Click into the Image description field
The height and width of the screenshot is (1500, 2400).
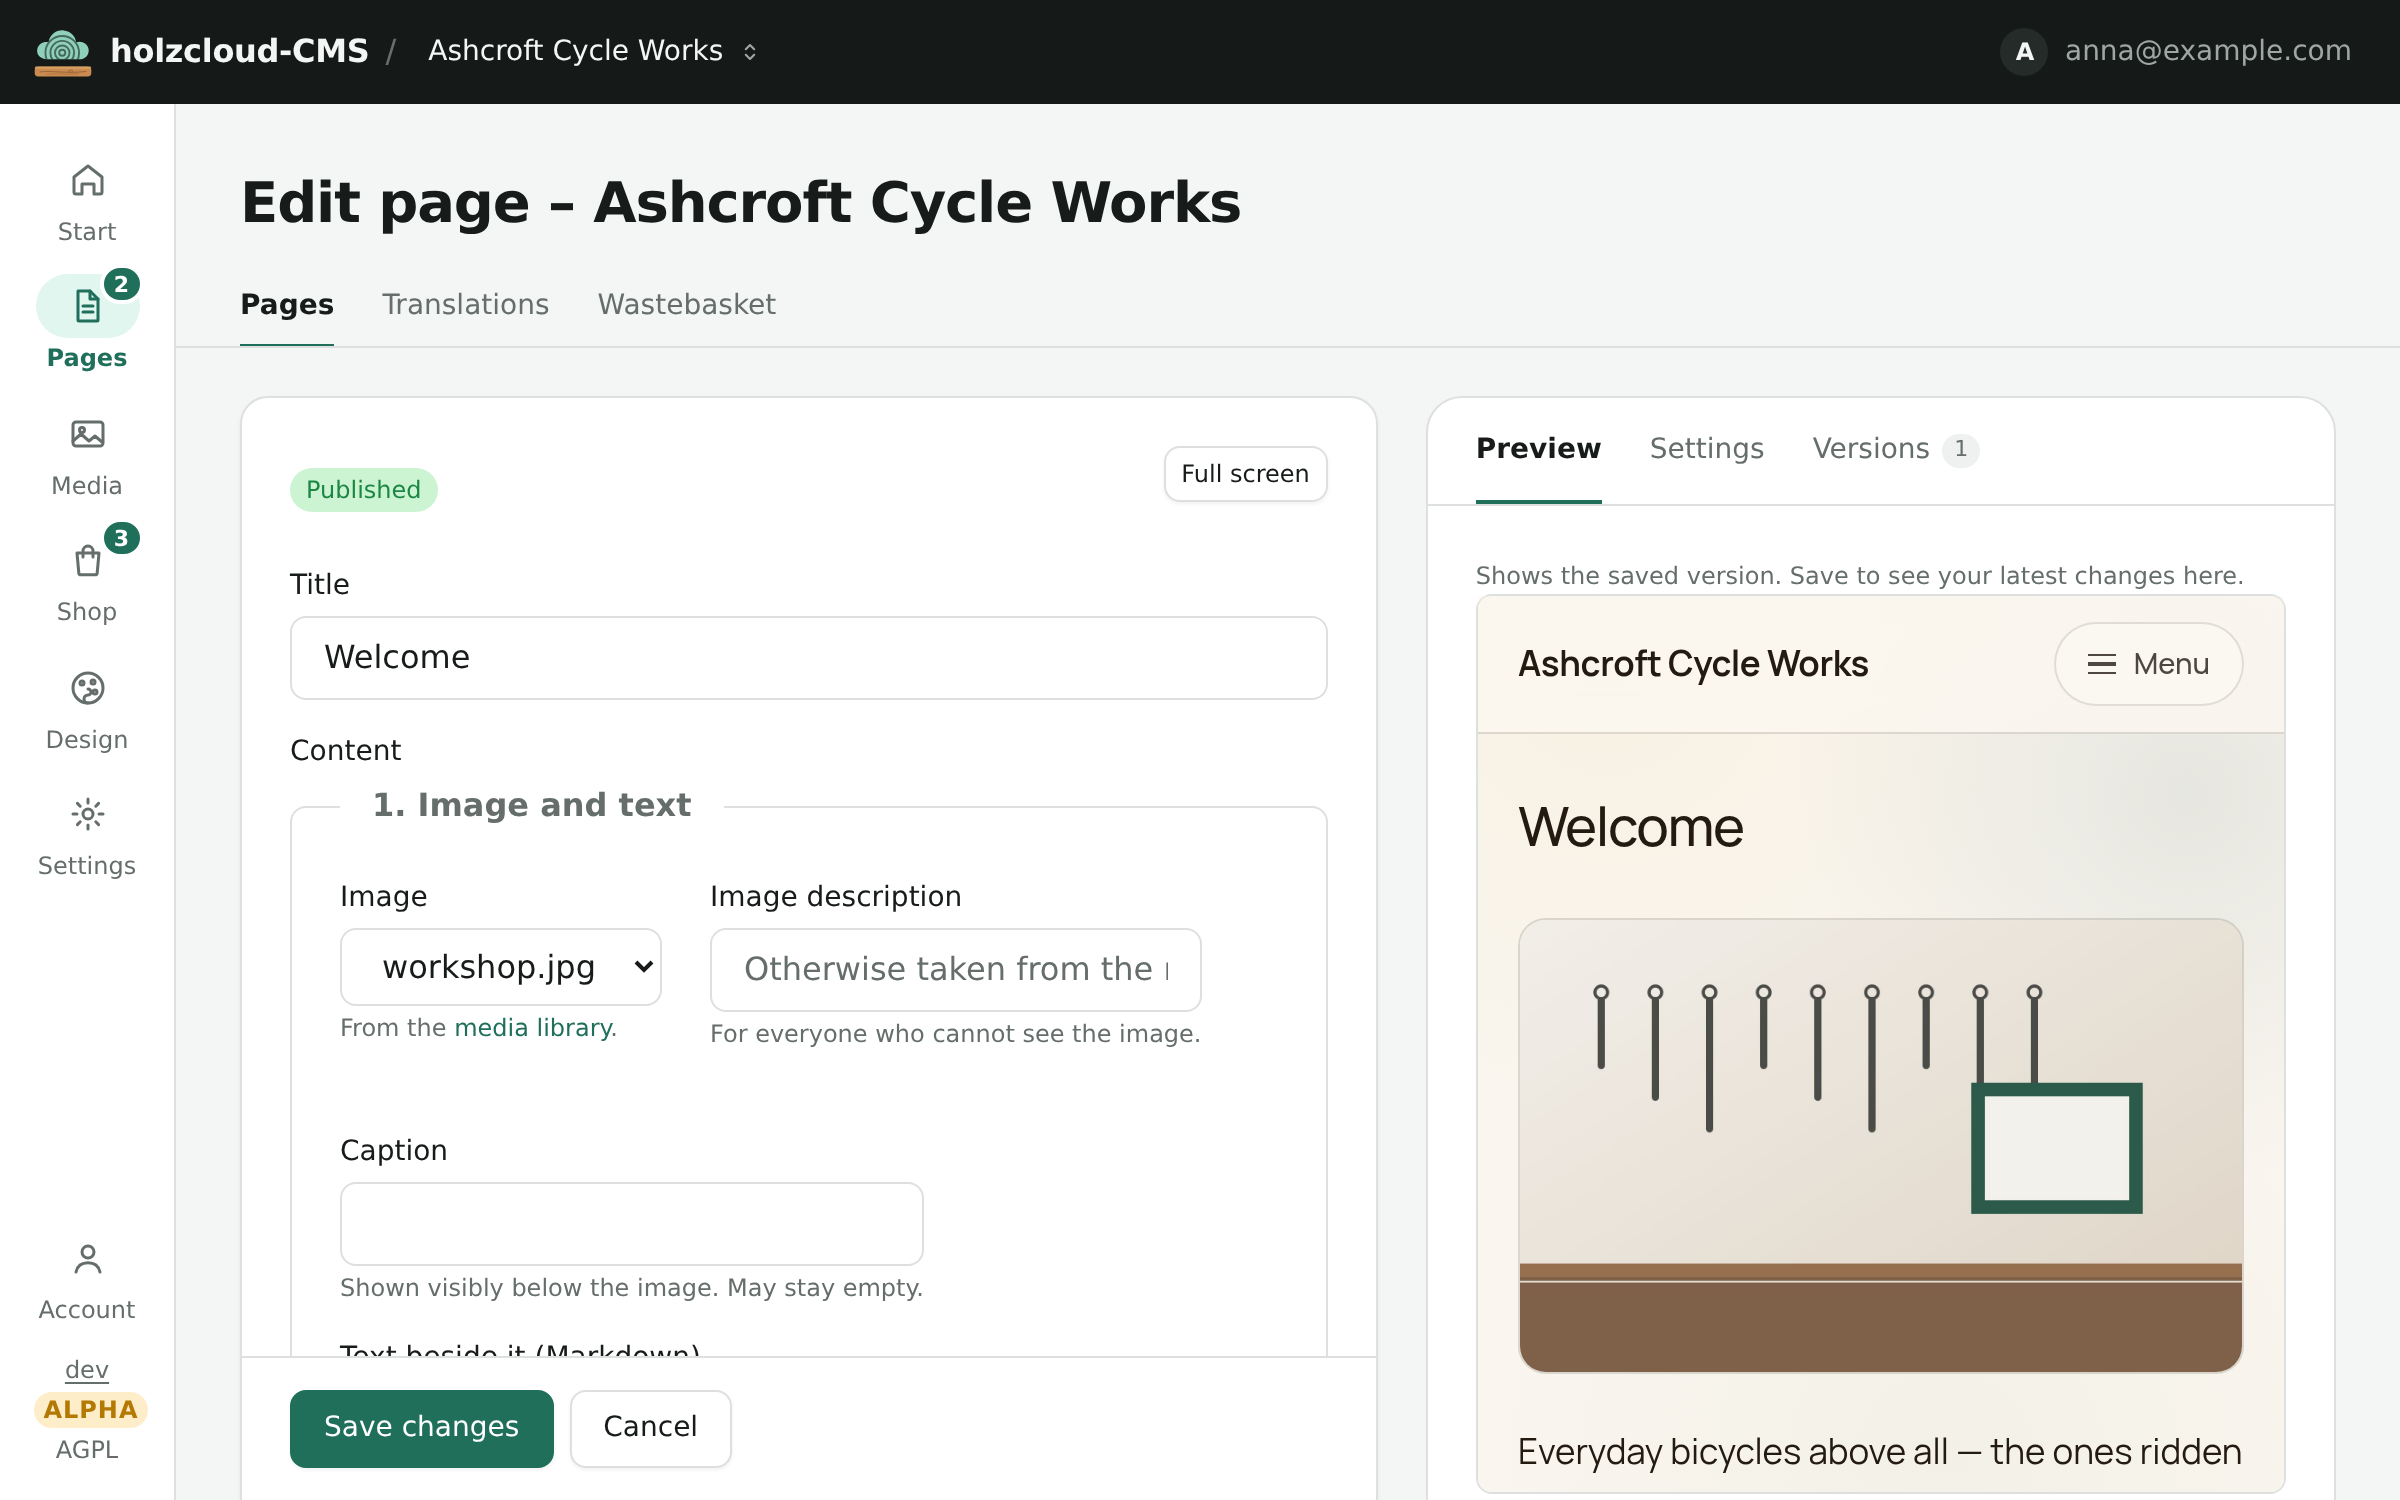point(956,969)
